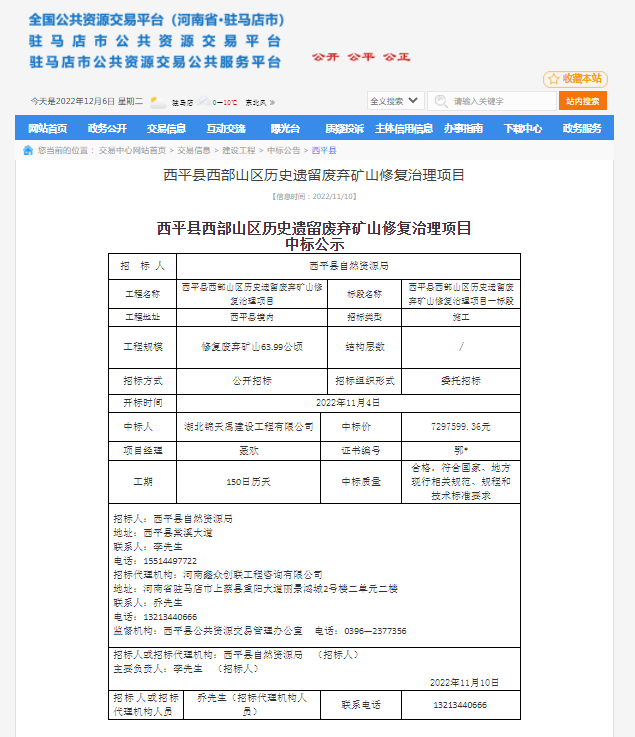Click the search magnifier icon

click(x=440, y=101)
